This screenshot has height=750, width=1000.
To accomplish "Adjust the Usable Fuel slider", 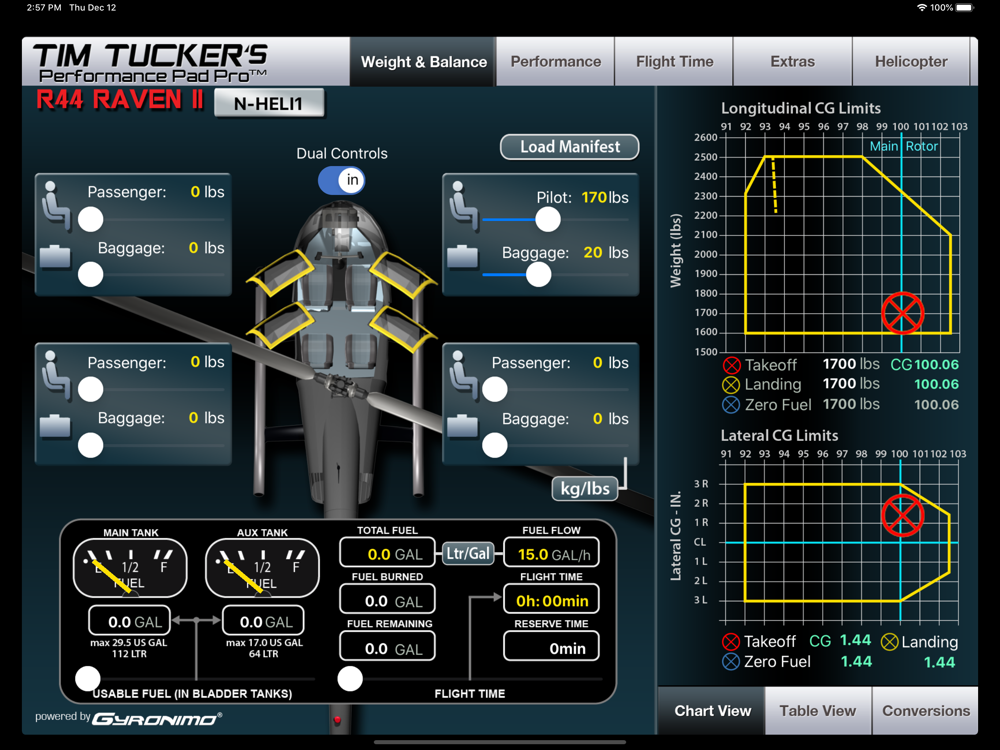I will pos(87,679).
